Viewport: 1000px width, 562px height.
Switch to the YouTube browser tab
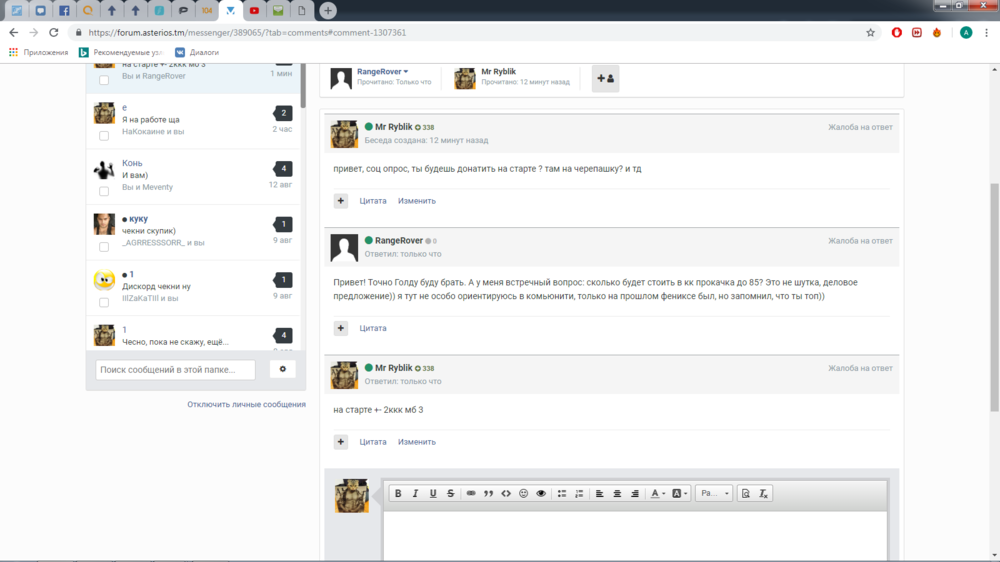pos(254,10)
